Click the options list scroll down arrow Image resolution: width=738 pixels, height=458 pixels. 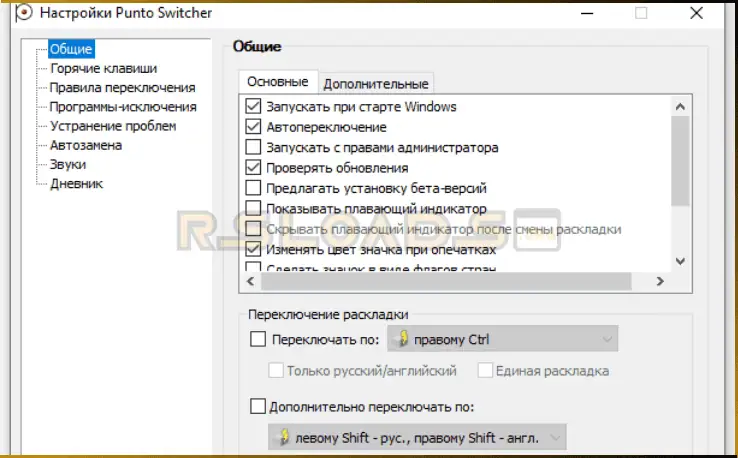(x=680, y=261)
